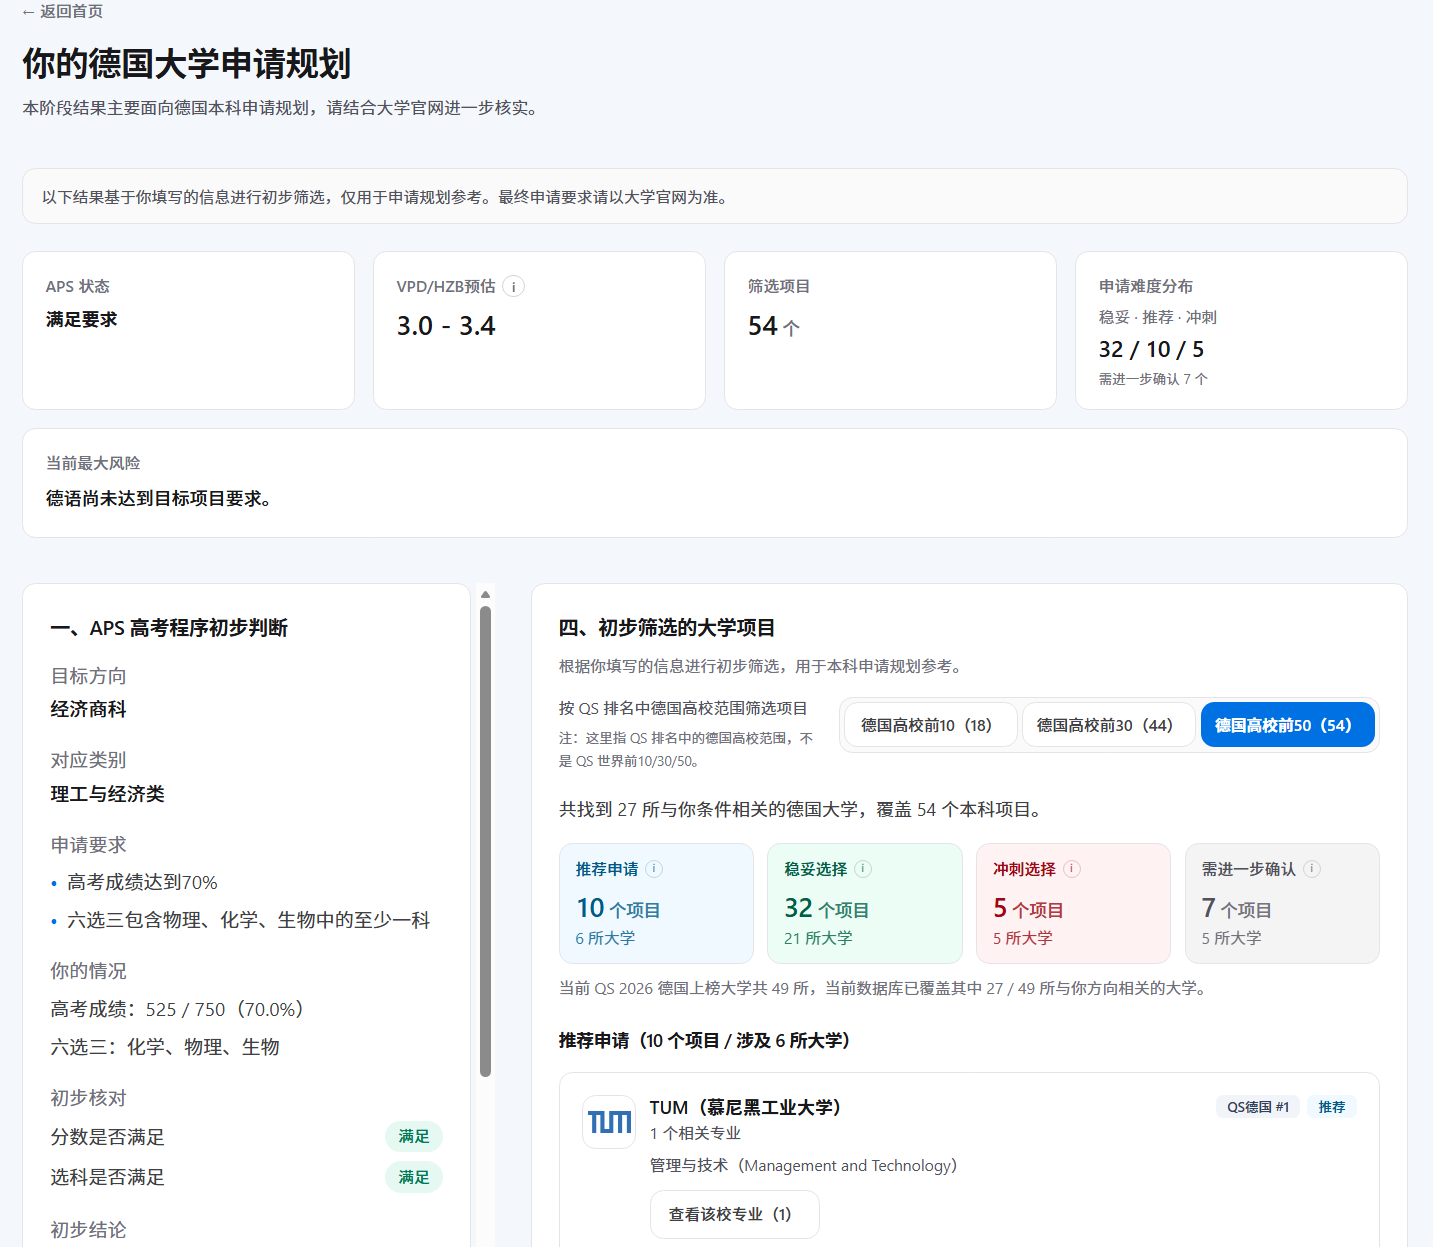1433x1247 pixels.
Task: Select the 德国高校前10 (18) filter tab
Action: (x=930, y=725)
